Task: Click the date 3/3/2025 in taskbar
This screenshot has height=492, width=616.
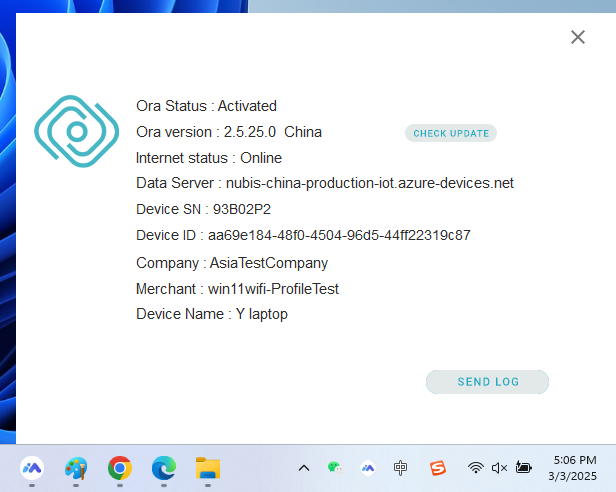Action: (x=572, y=476)
